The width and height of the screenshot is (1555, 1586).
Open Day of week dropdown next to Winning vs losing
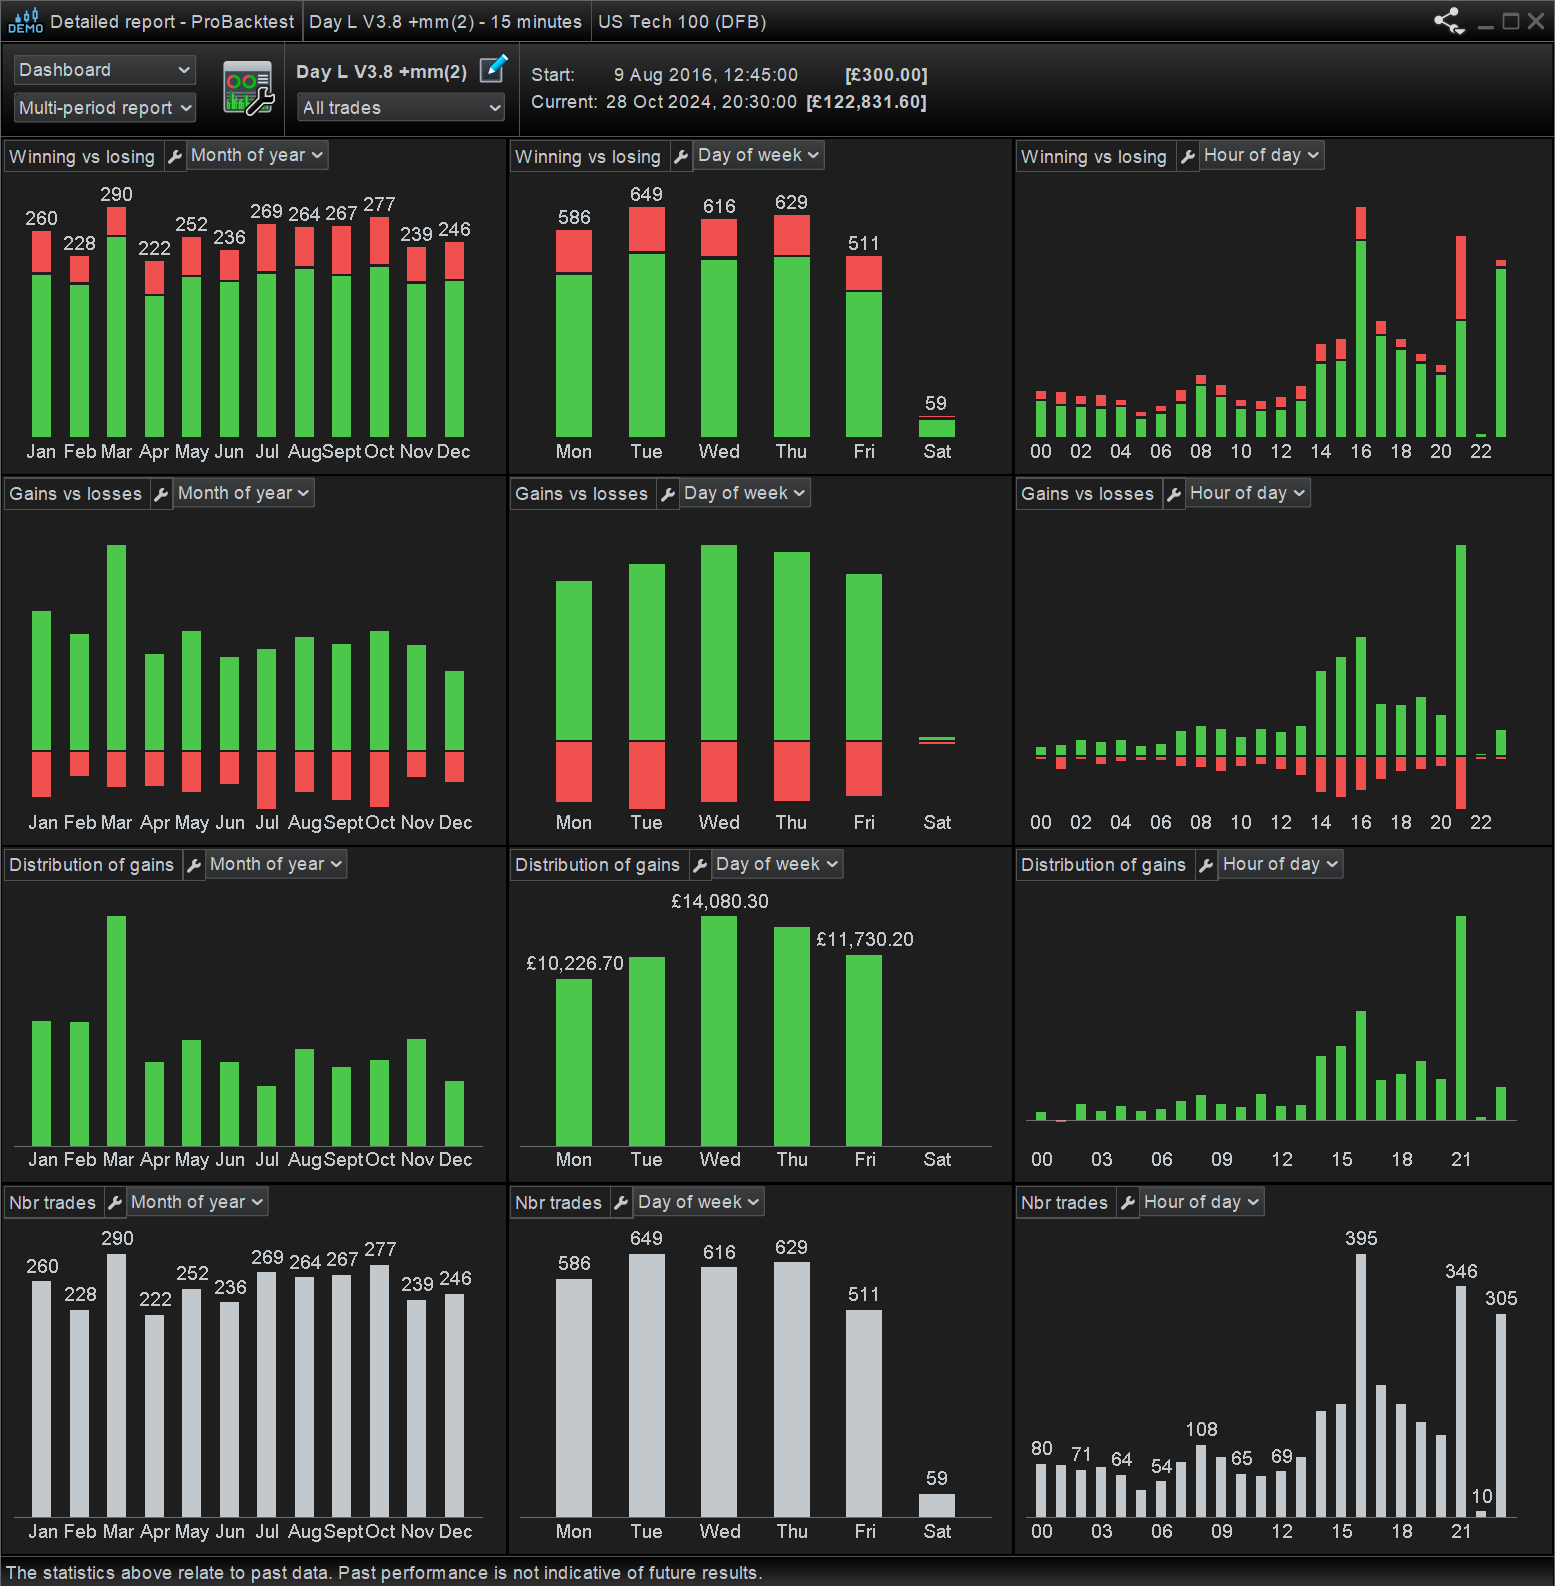point(759,155)
